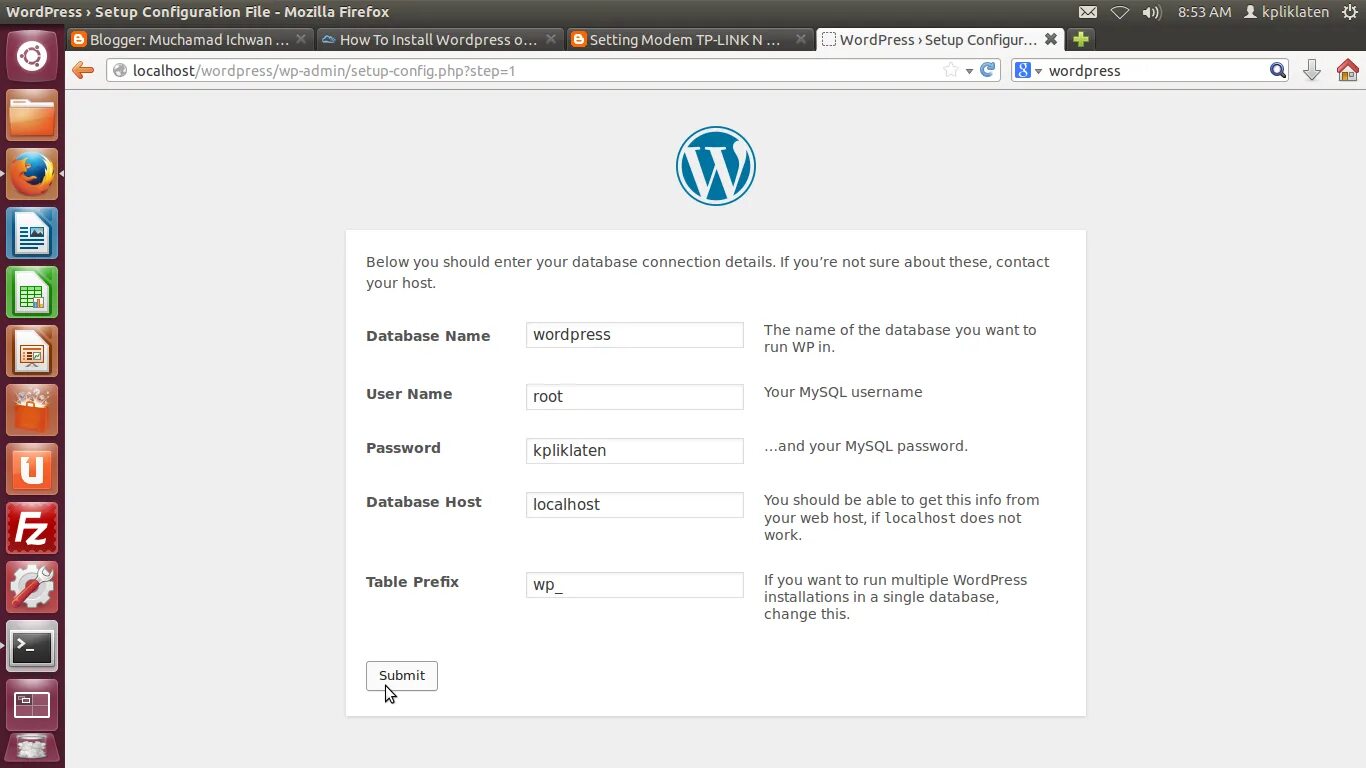Focus the Database Name field
The image size is (1366, 768).
tap(635, 335)
